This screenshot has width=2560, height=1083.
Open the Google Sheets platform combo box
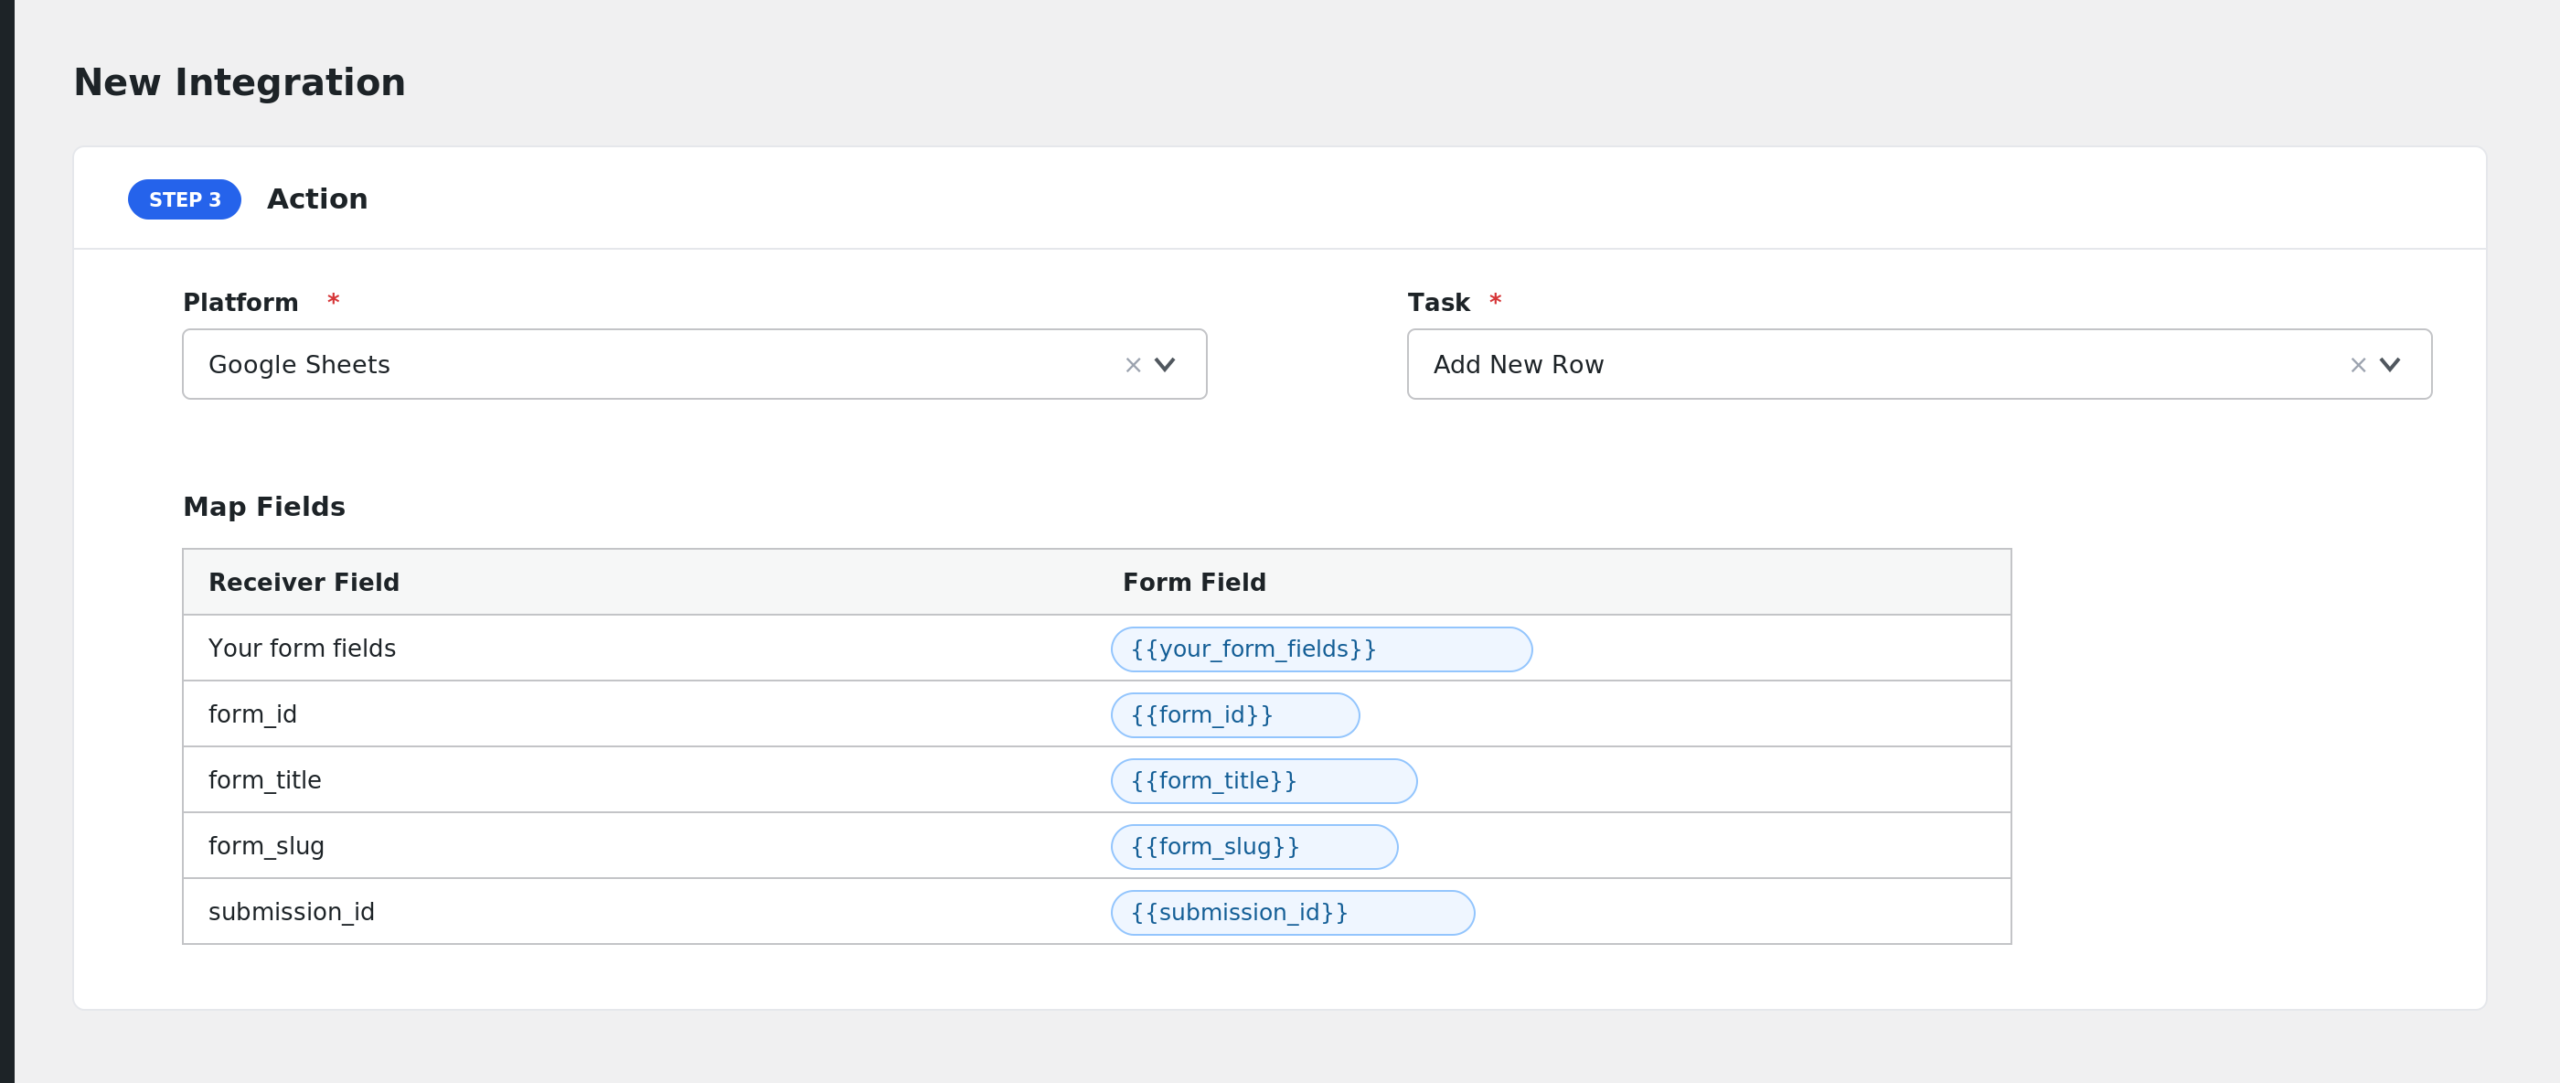[694, 364]
